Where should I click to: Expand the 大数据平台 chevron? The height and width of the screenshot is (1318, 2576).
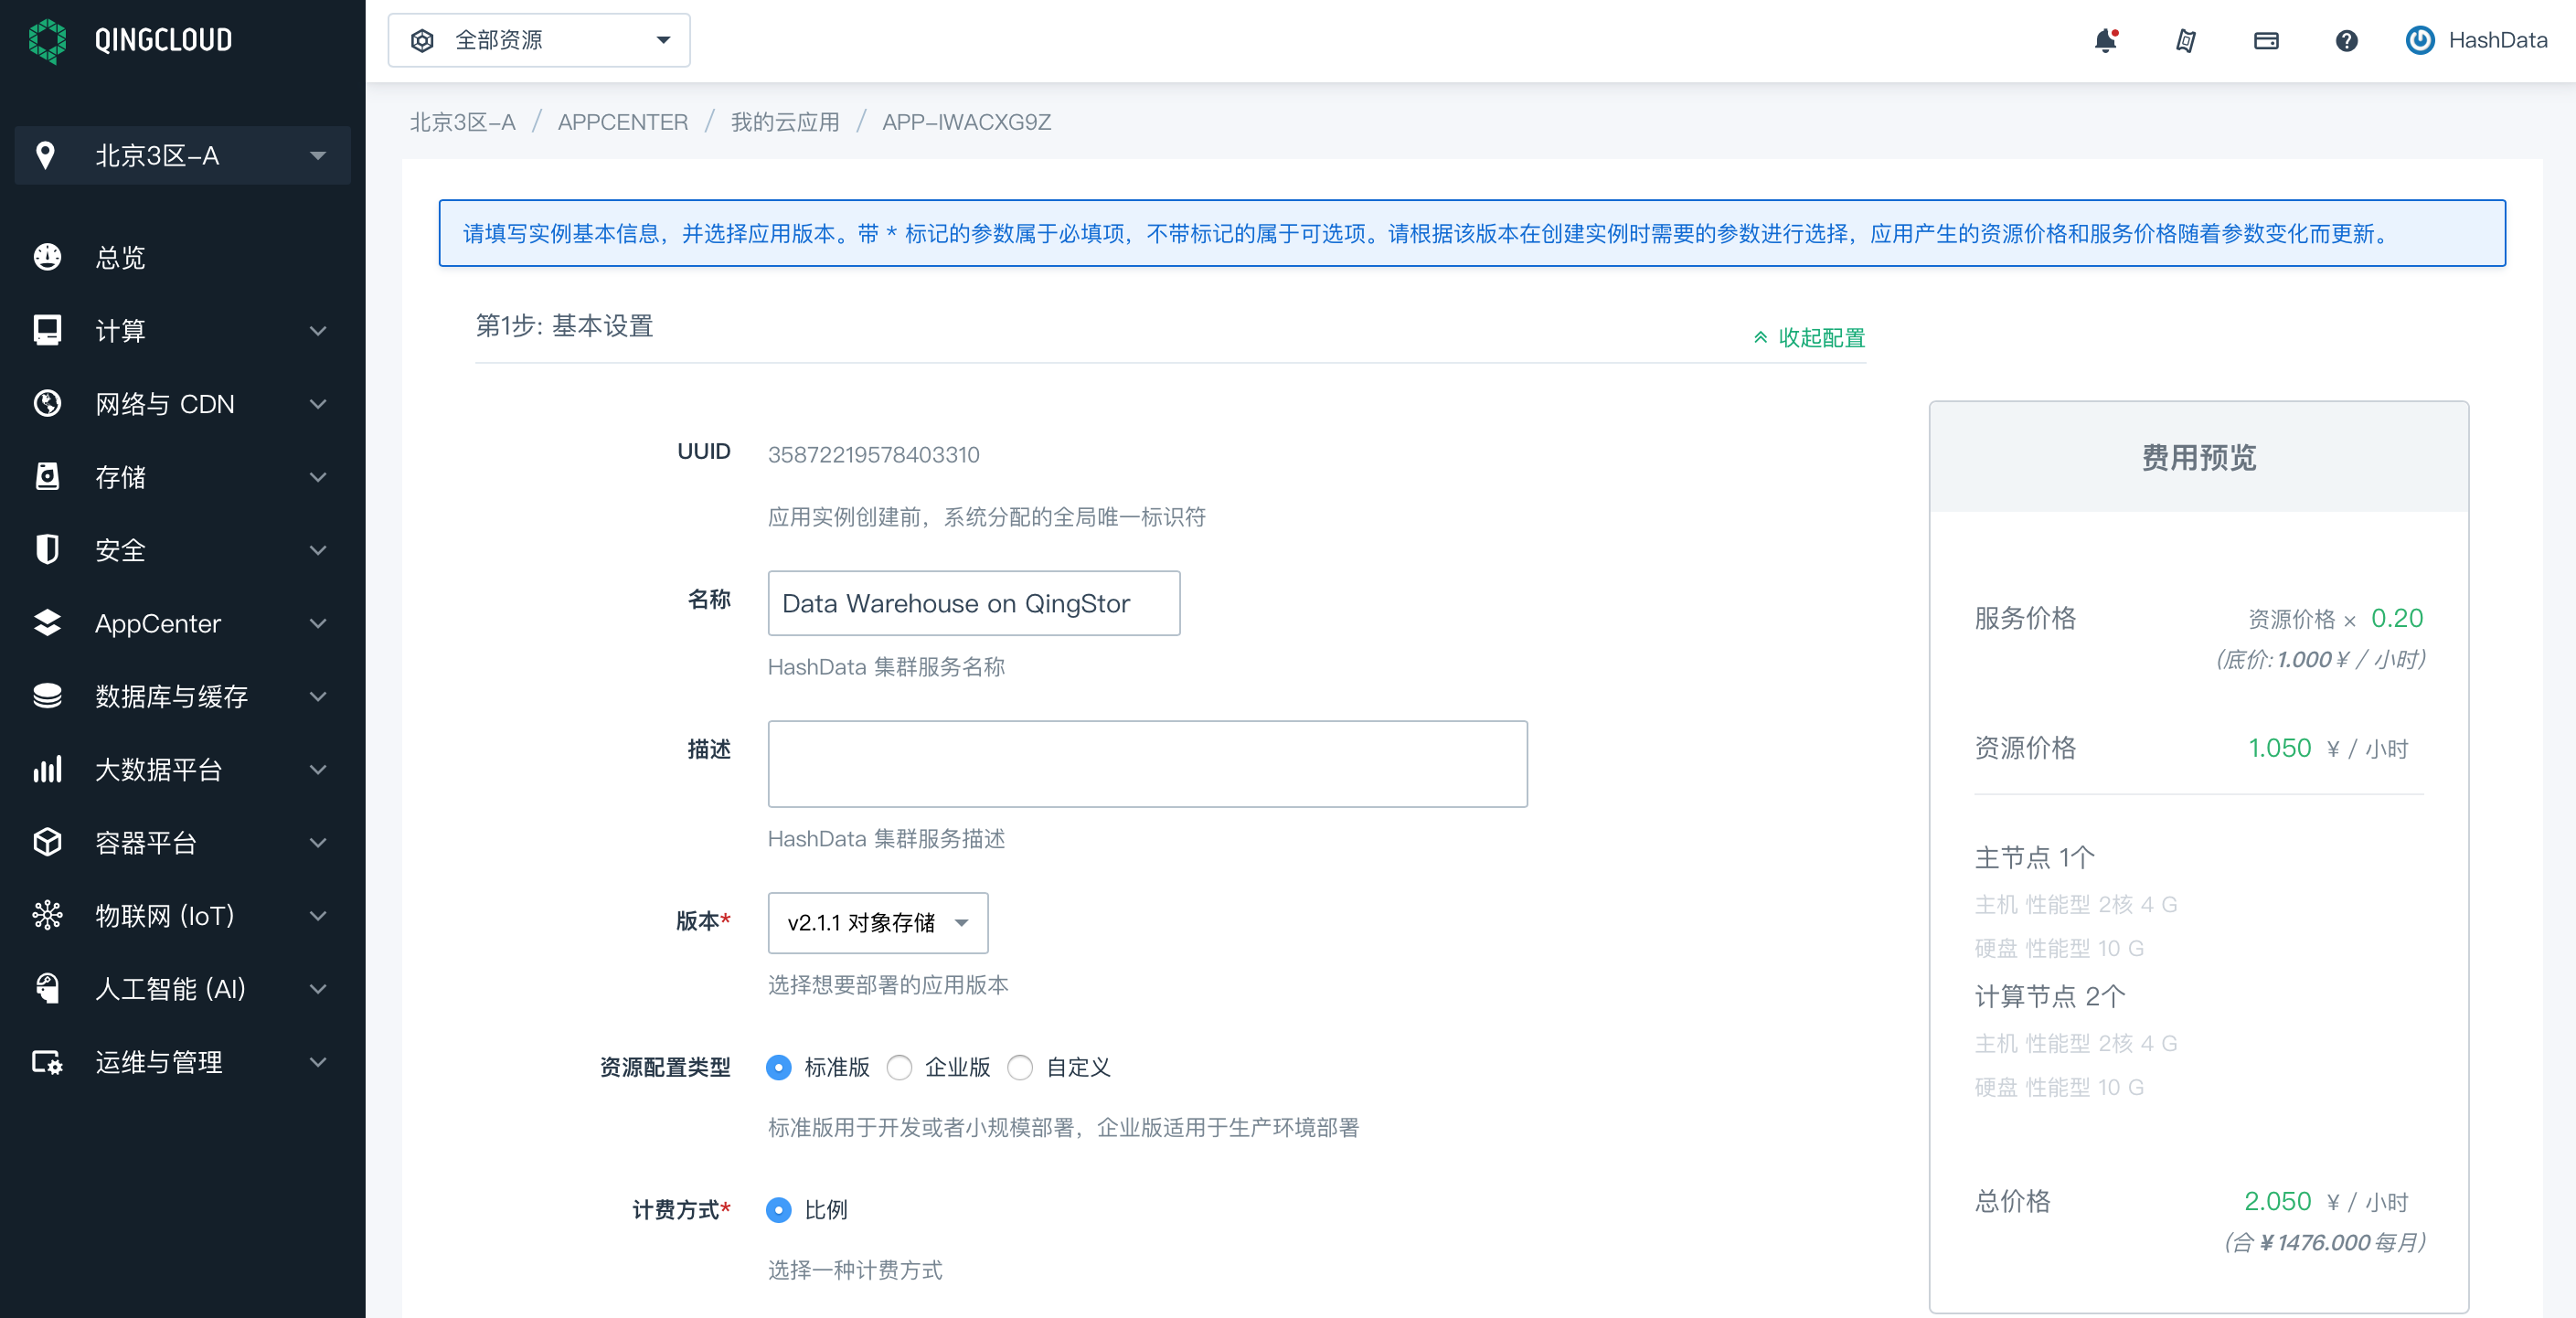(x=318, y=768)
